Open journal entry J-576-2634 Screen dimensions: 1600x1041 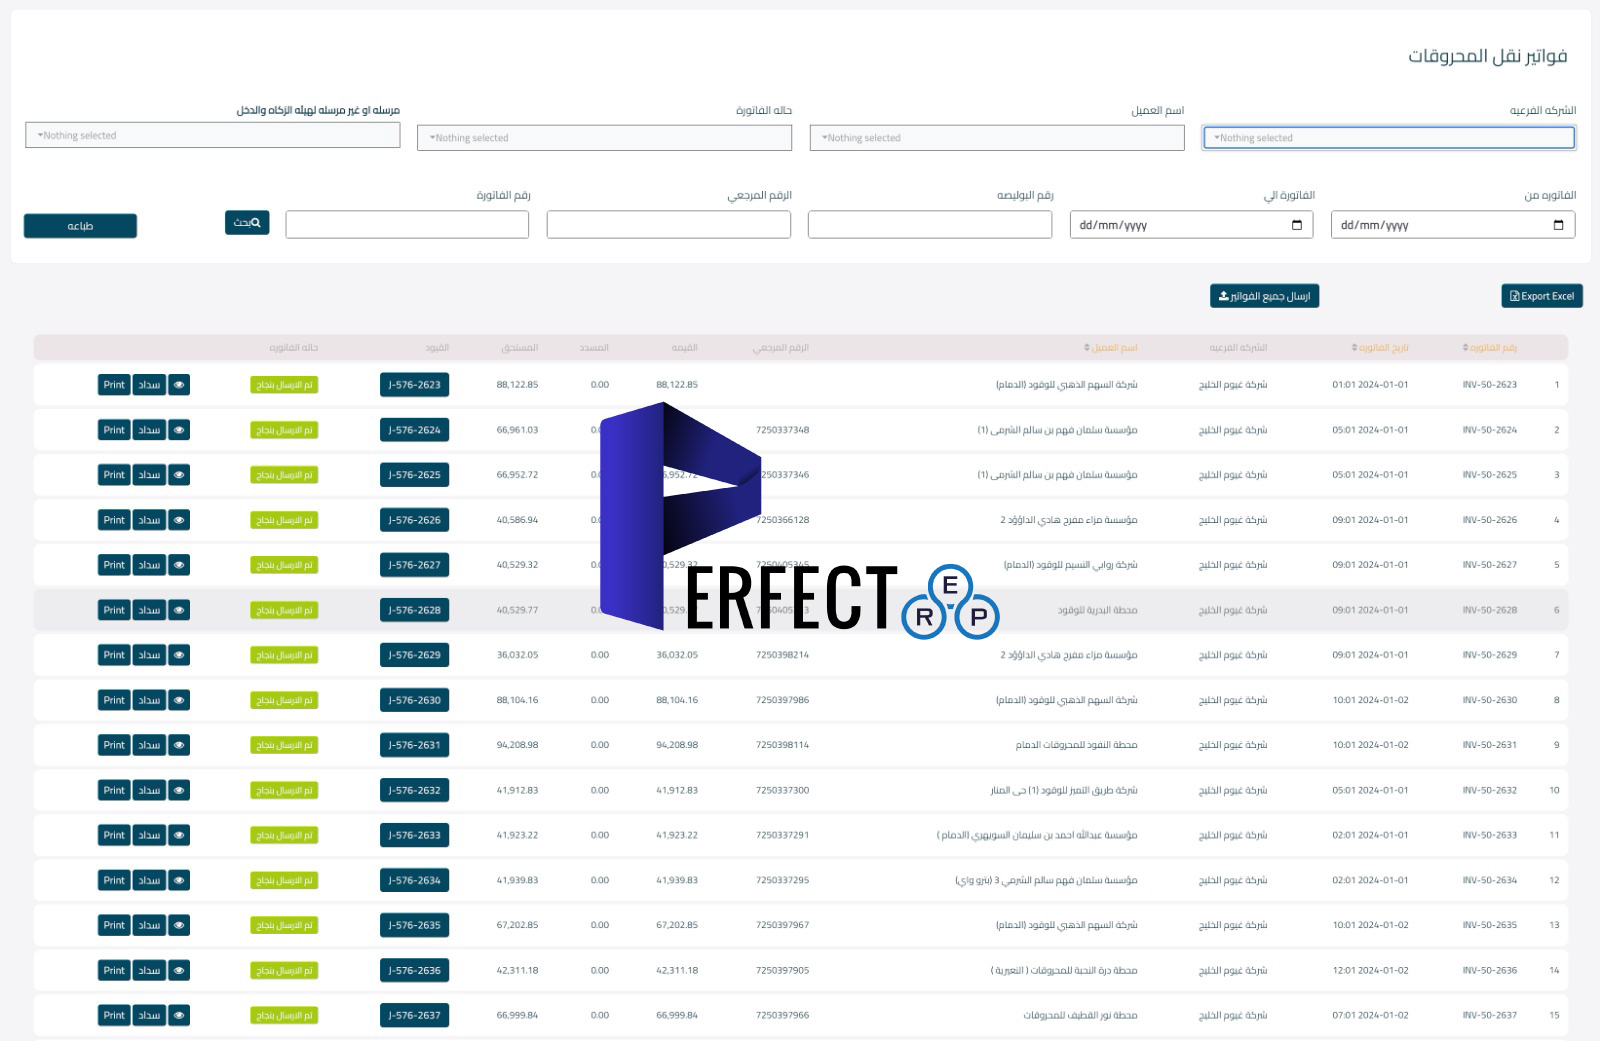(414, 880)
